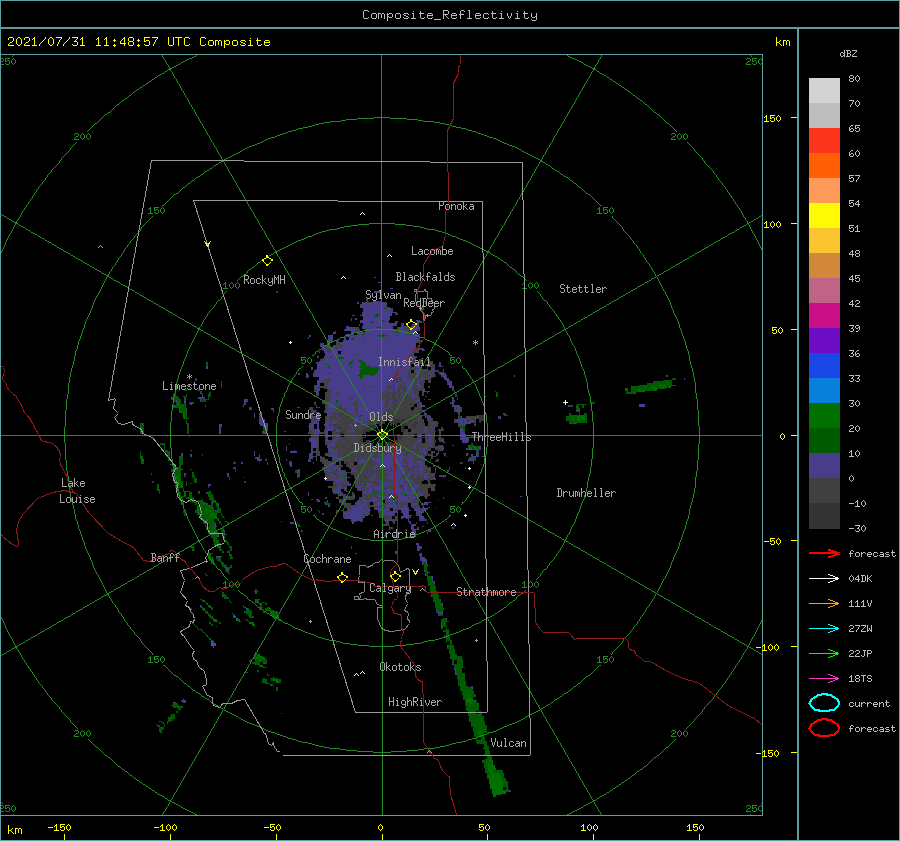The width and height of the screenshot is (900, 841).
Task: Click the red forecast arrow in legend
Action: coord(824,553)
